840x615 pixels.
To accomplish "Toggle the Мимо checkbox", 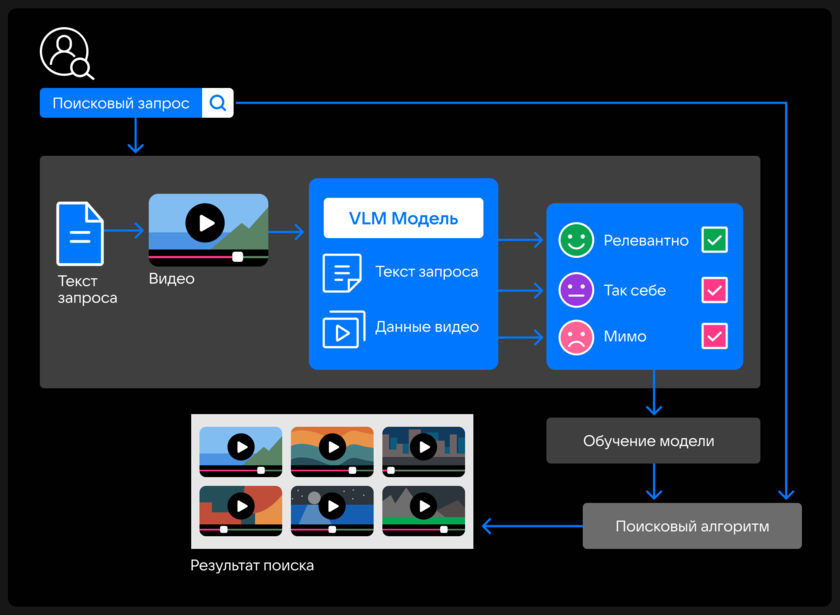I will coord(714,336).
